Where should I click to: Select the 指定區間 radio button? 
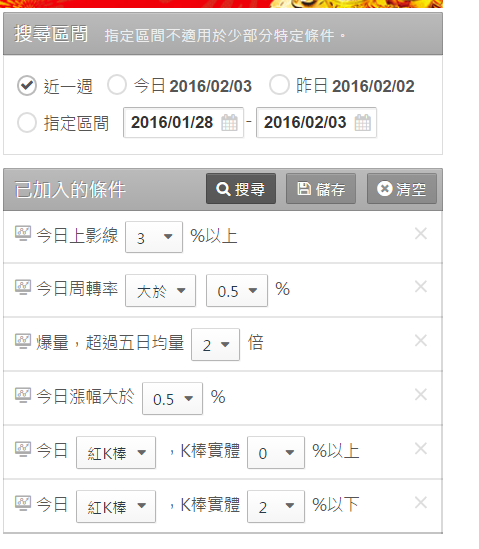point(27,123)
